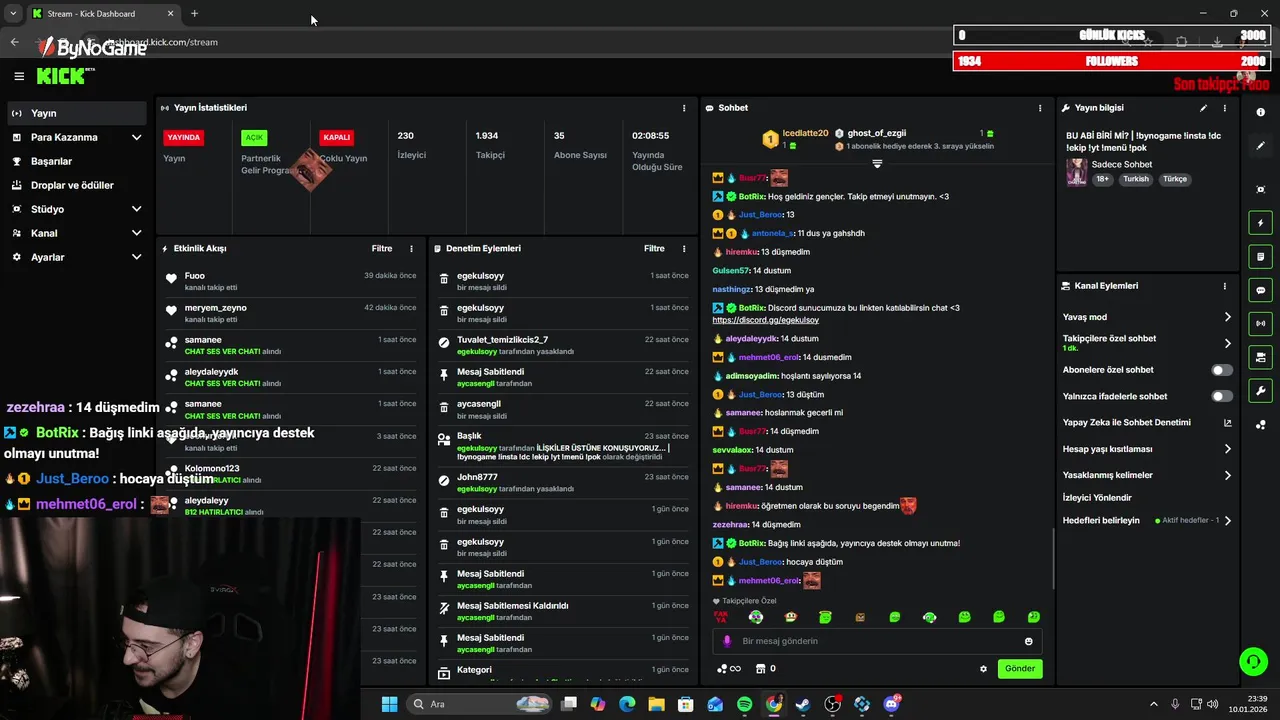Open Hedefleri belirleyin chevron
The width and height of the screenshot is (1280, 720).
point(1227,521)
